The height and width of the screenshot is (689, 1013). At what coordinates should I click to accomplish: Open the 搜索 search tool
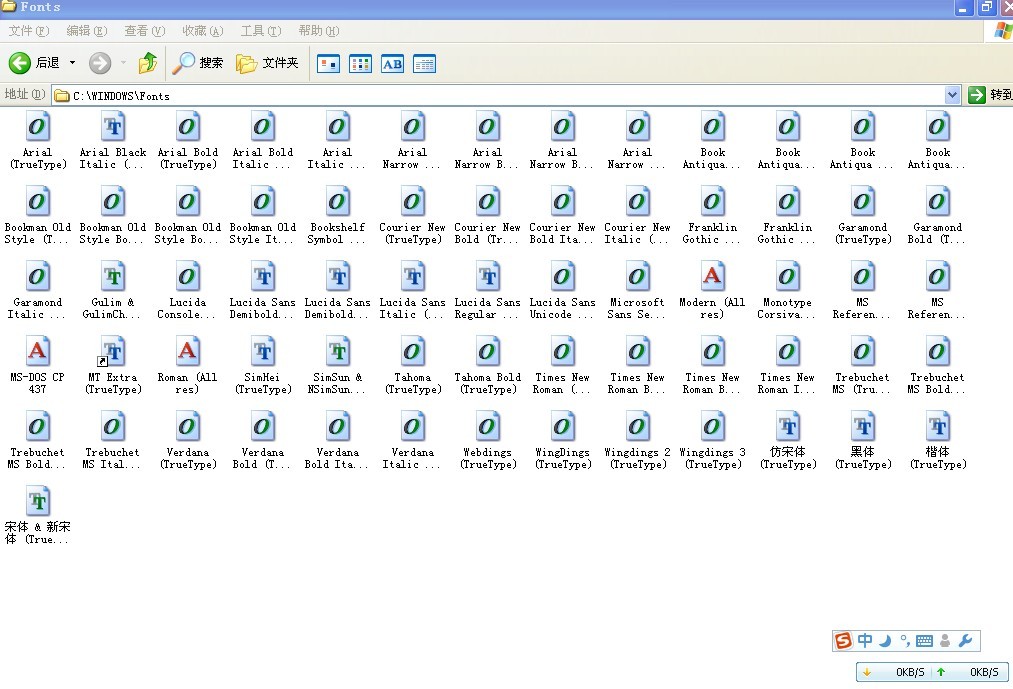click(198, 63)
